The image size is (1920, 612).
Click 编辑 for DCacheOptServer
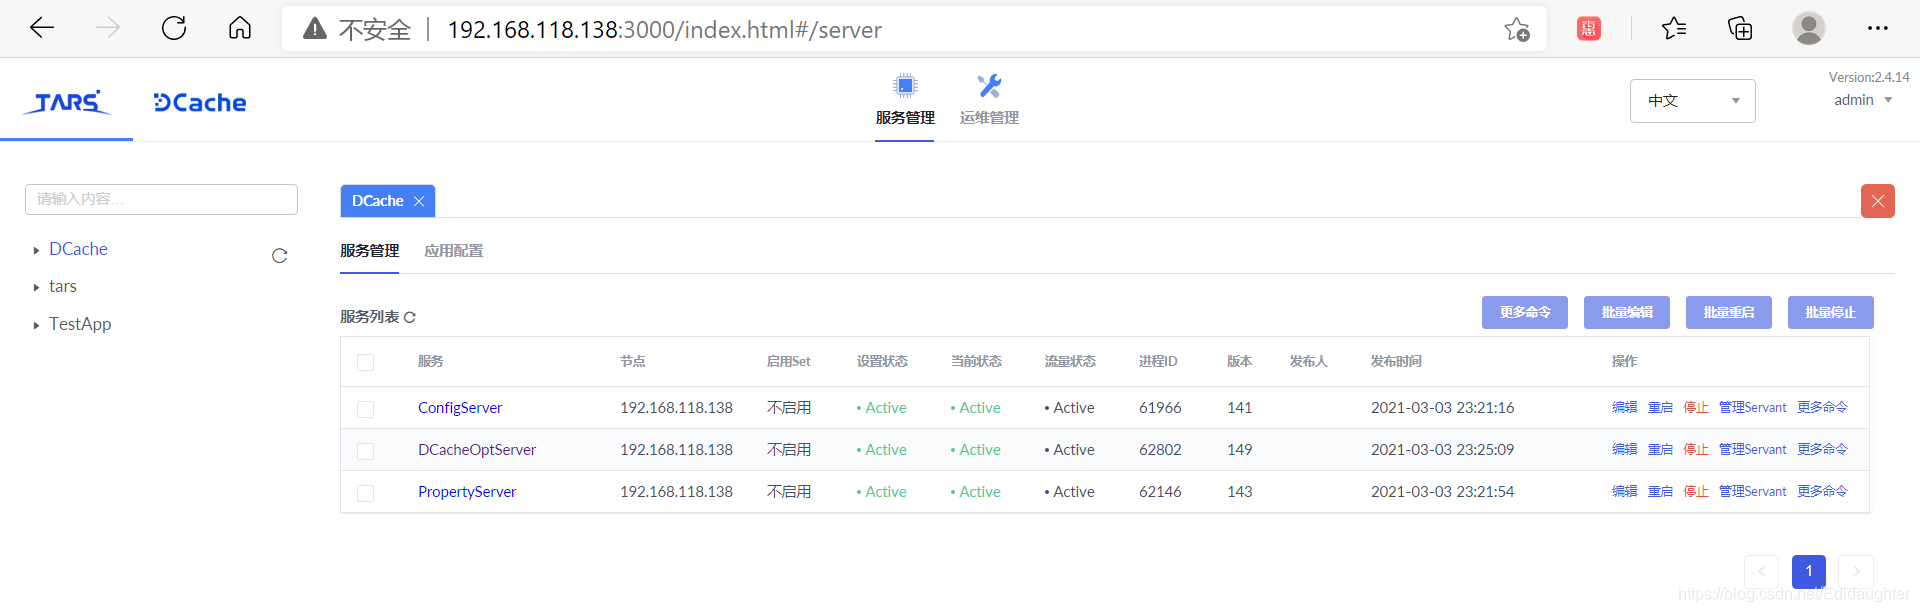point(1624,449)
